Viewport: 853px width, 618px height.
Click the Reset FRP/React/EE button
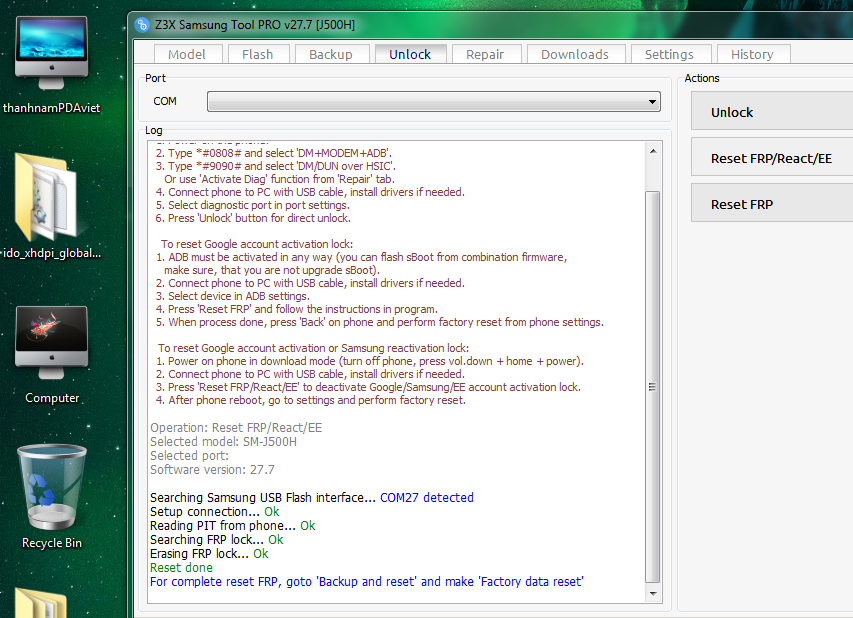[772, 157]
